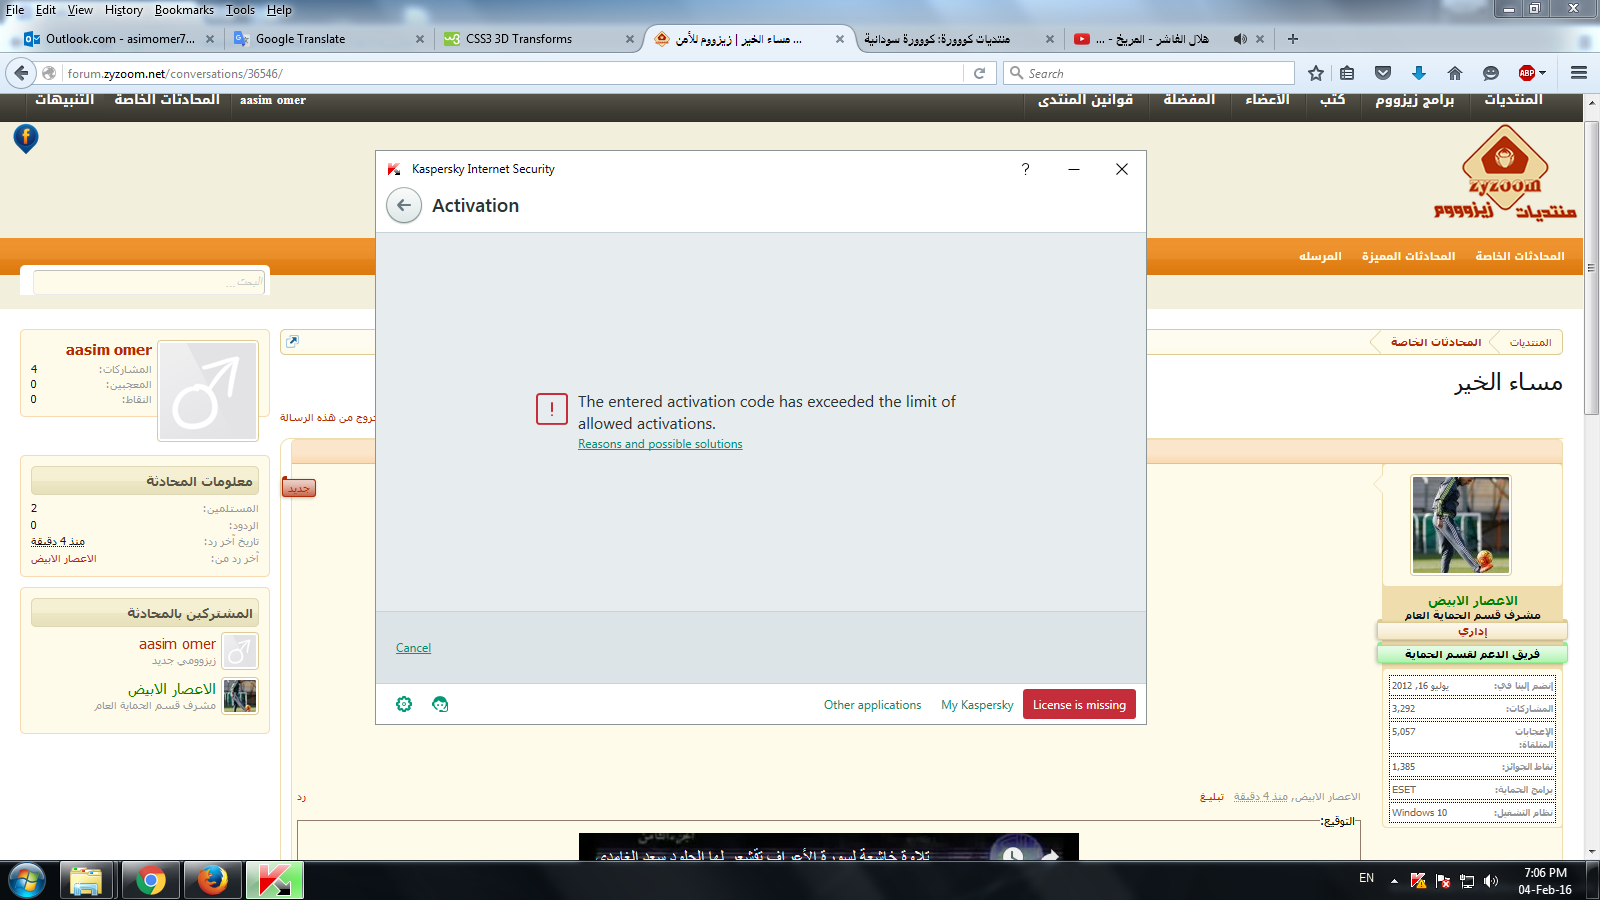This screenshot has width=1600, height=900.
Task: Cancel the Kaspersky activation
Action: 413,648
